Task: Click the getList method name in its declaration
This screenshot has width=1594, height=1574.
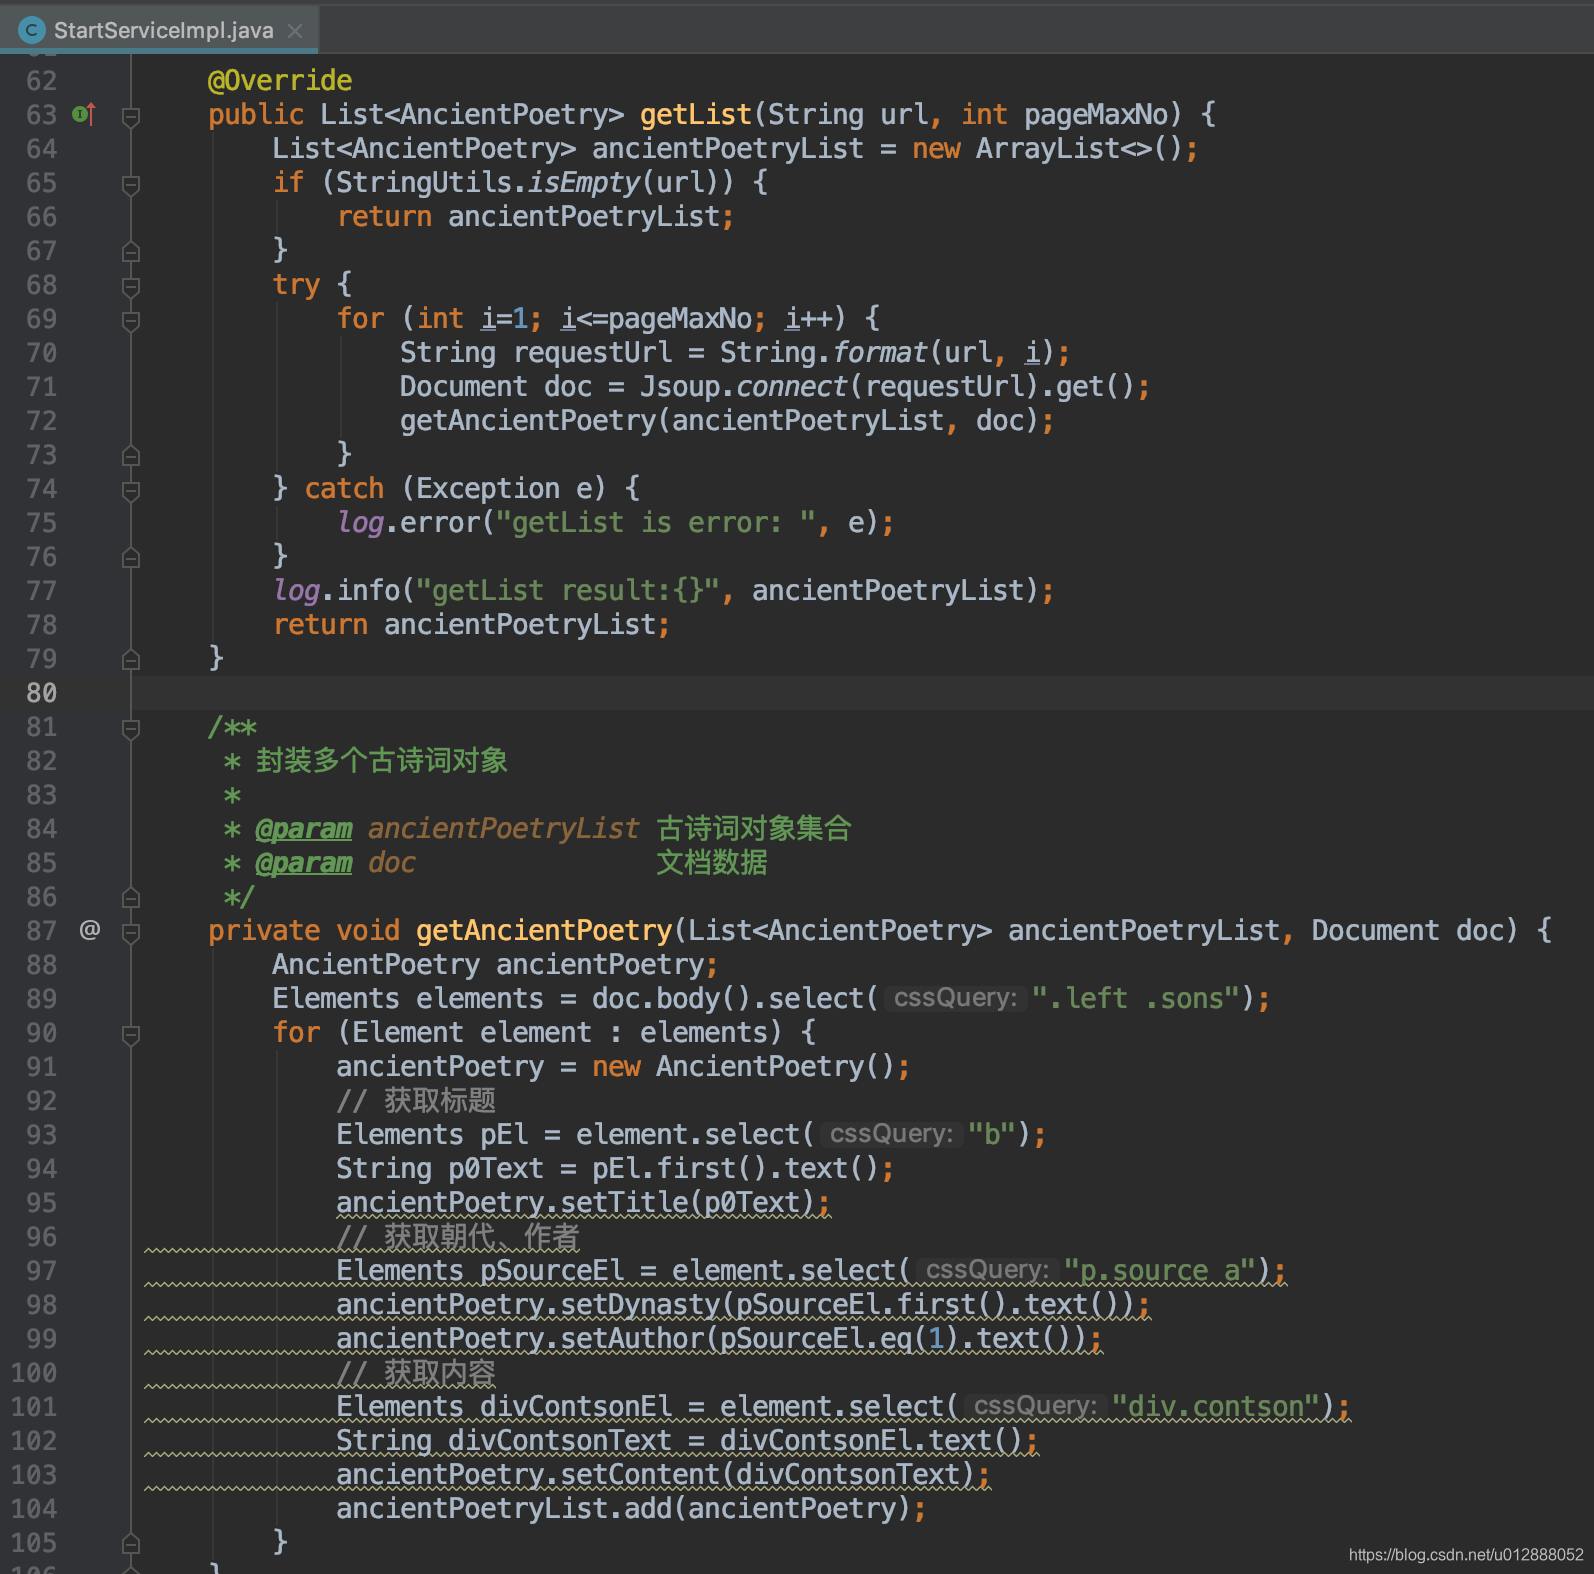Action: coord(696,114)
